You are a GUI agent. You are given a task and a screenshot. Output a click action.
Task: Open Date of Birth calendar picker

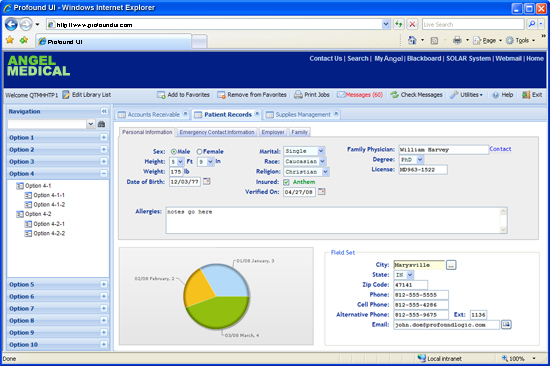pyautogui.click(x=207, y=181)
